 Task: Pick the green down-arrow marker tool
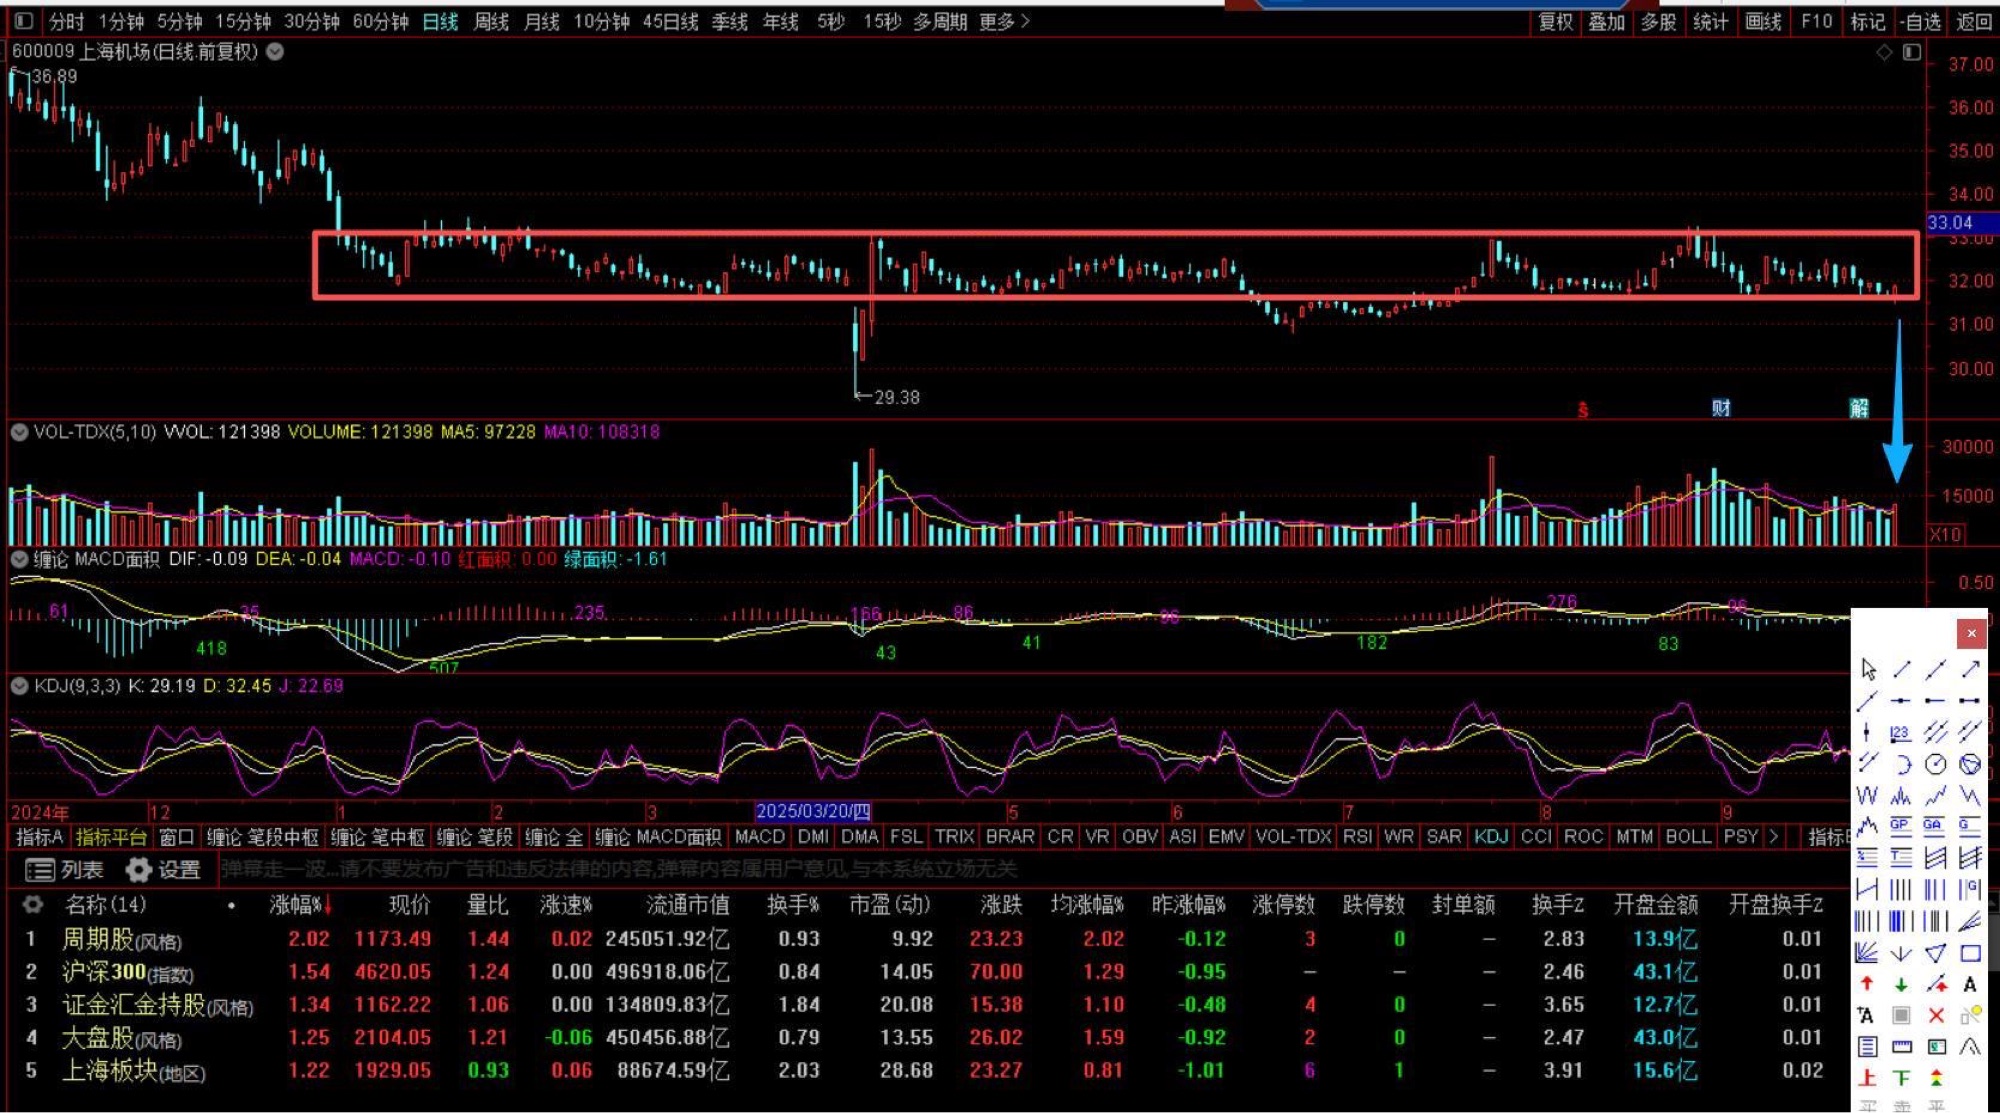pyautogui.click(x=1901, y=984)
